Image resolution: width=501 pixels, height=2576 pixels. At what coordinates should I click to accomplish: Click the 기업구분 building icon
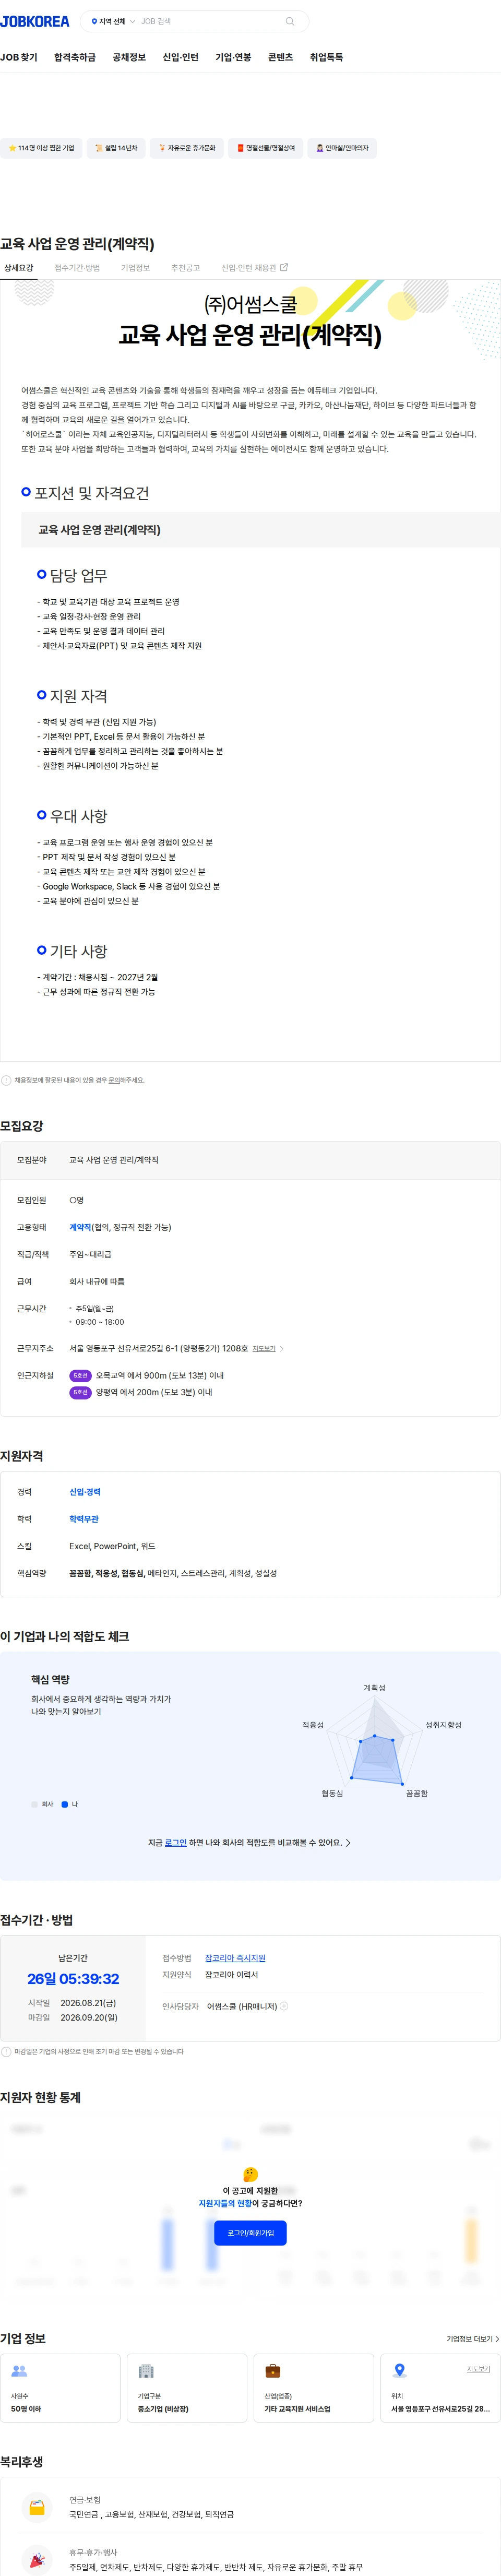tap(146, 2371)
